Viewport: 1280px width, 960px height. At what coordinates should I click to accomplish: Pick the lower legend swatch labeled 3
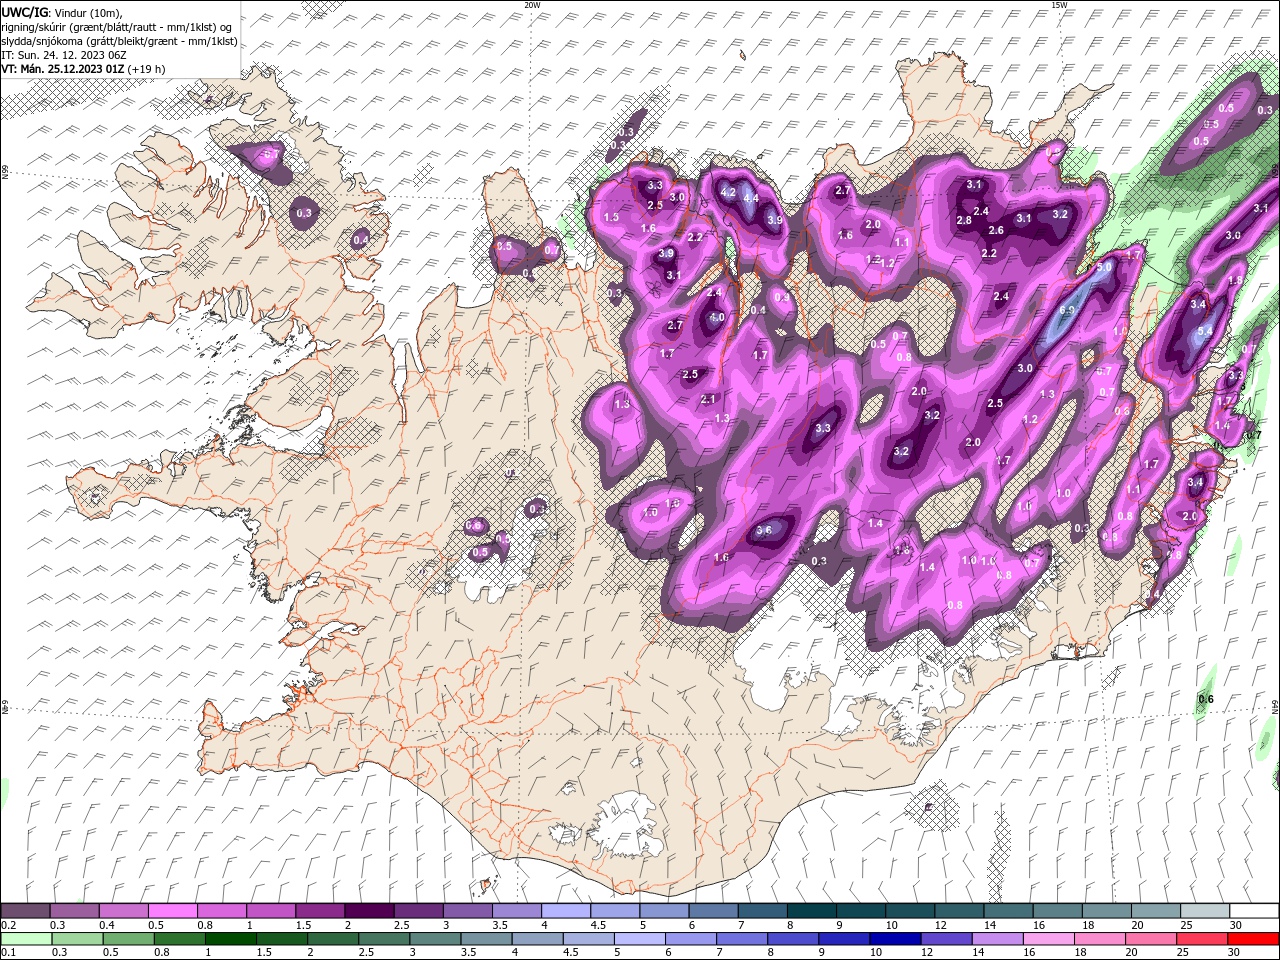435,938
